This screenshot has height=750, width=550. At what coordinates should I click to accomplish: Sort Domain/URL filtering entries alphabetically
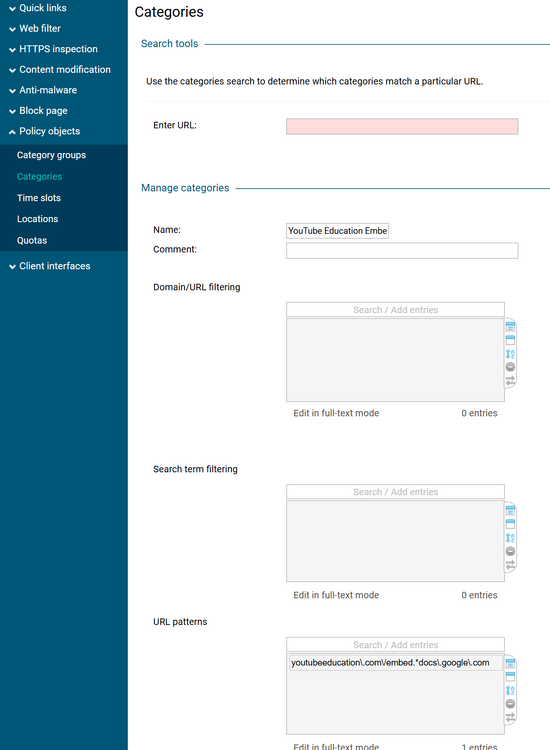[x=510, y=354]
